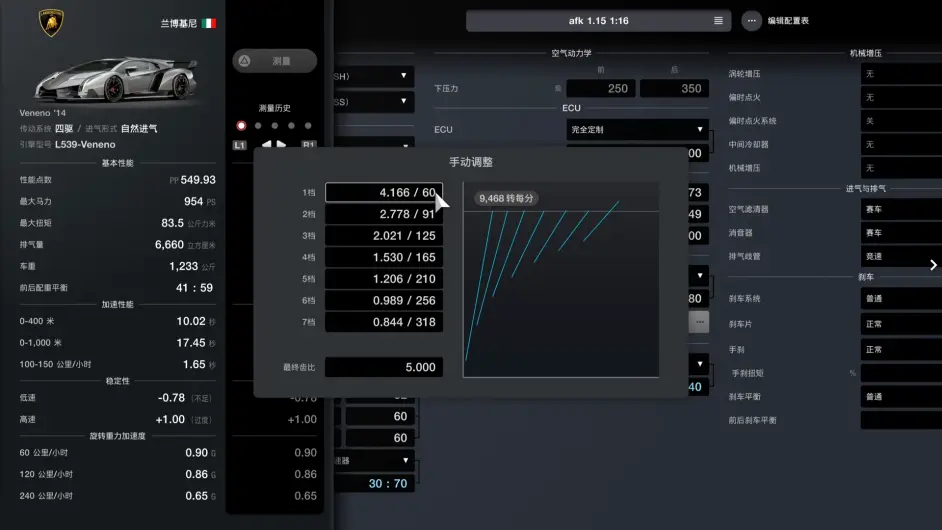Open the 中间冷却器 setting box
Screen dimensions: 942x530
click(901, 144)
